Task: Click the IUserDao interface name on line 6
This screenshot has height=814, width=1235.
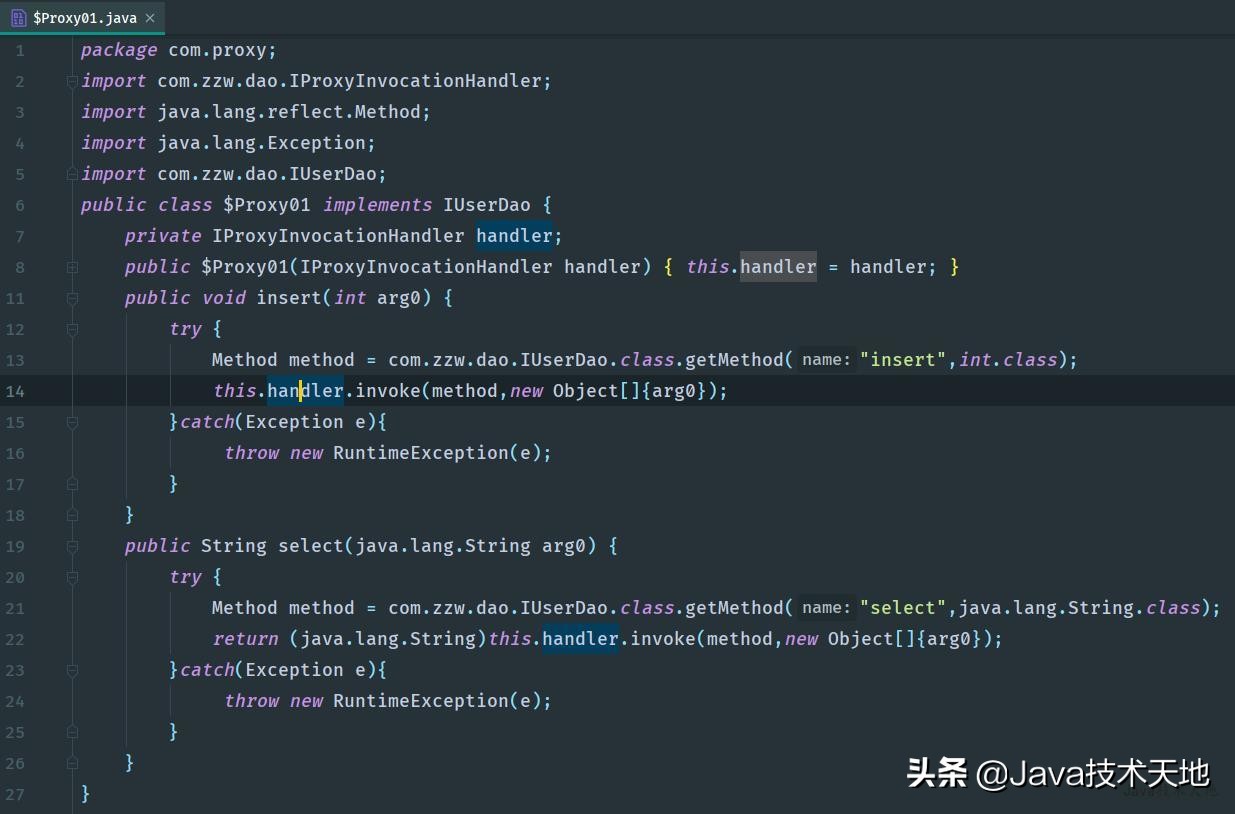Action: (487, 204)
